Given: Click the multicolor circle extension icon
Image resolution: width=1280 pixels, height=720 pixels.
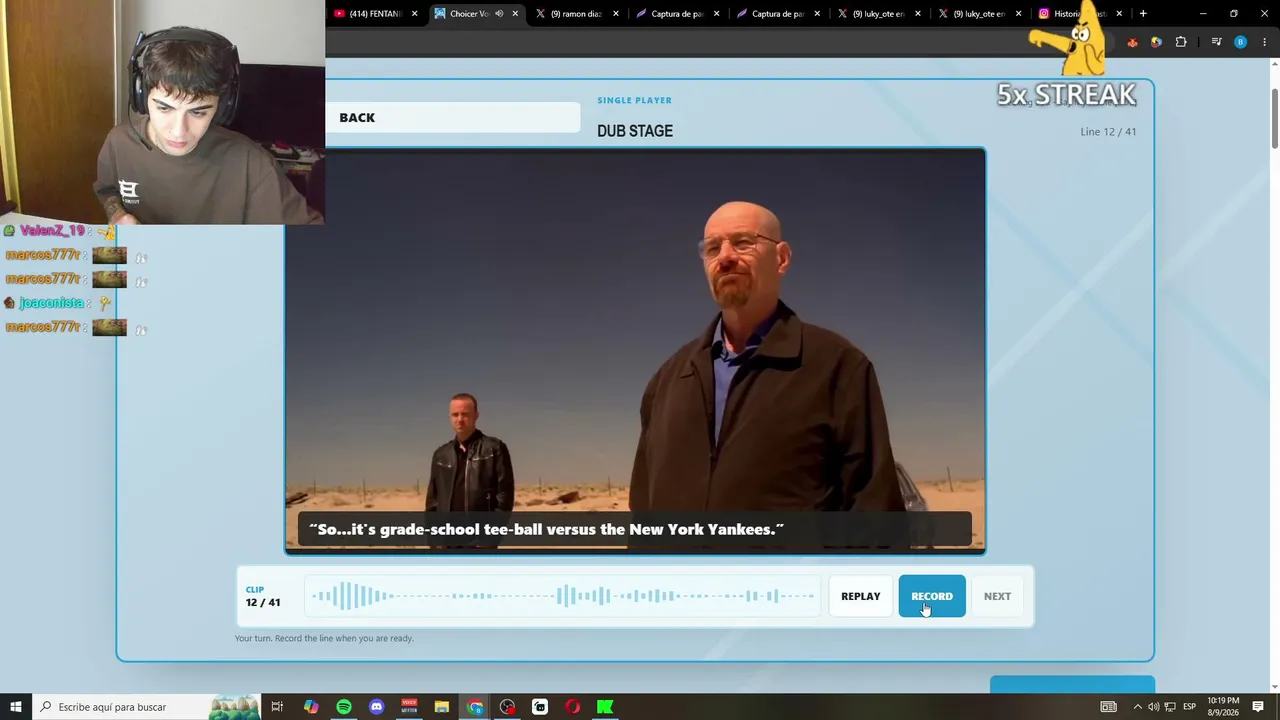Looking at the screenshot, I should [x=1156, y=42].
